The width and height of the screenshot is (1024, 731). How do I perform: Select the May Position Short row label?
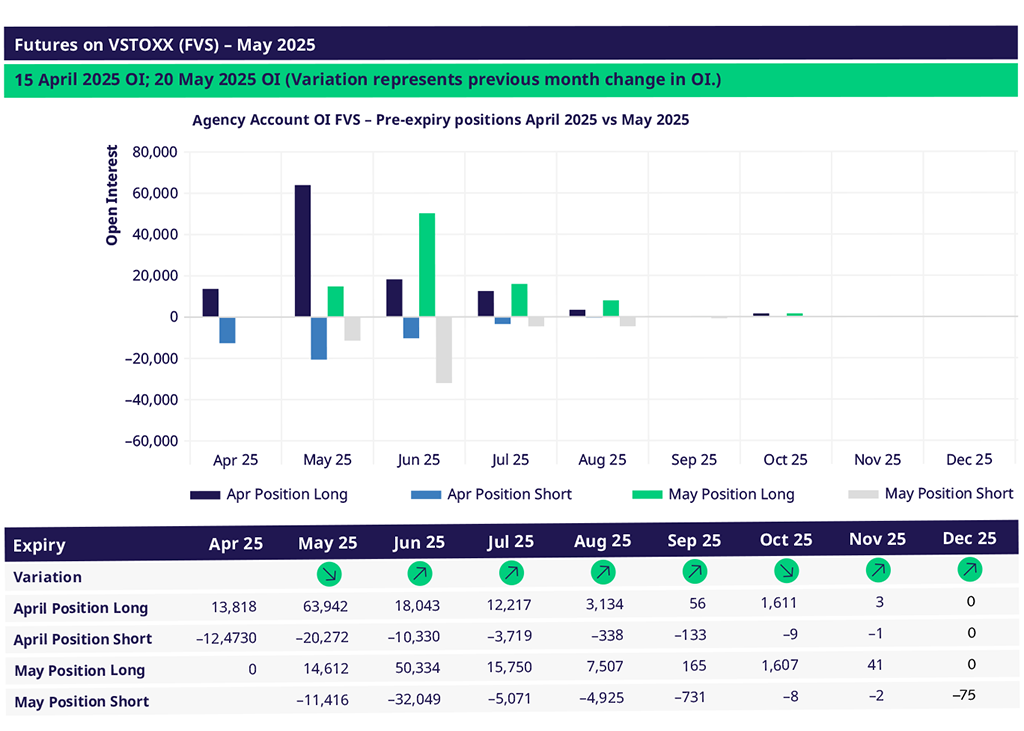(x=81, y=701)
